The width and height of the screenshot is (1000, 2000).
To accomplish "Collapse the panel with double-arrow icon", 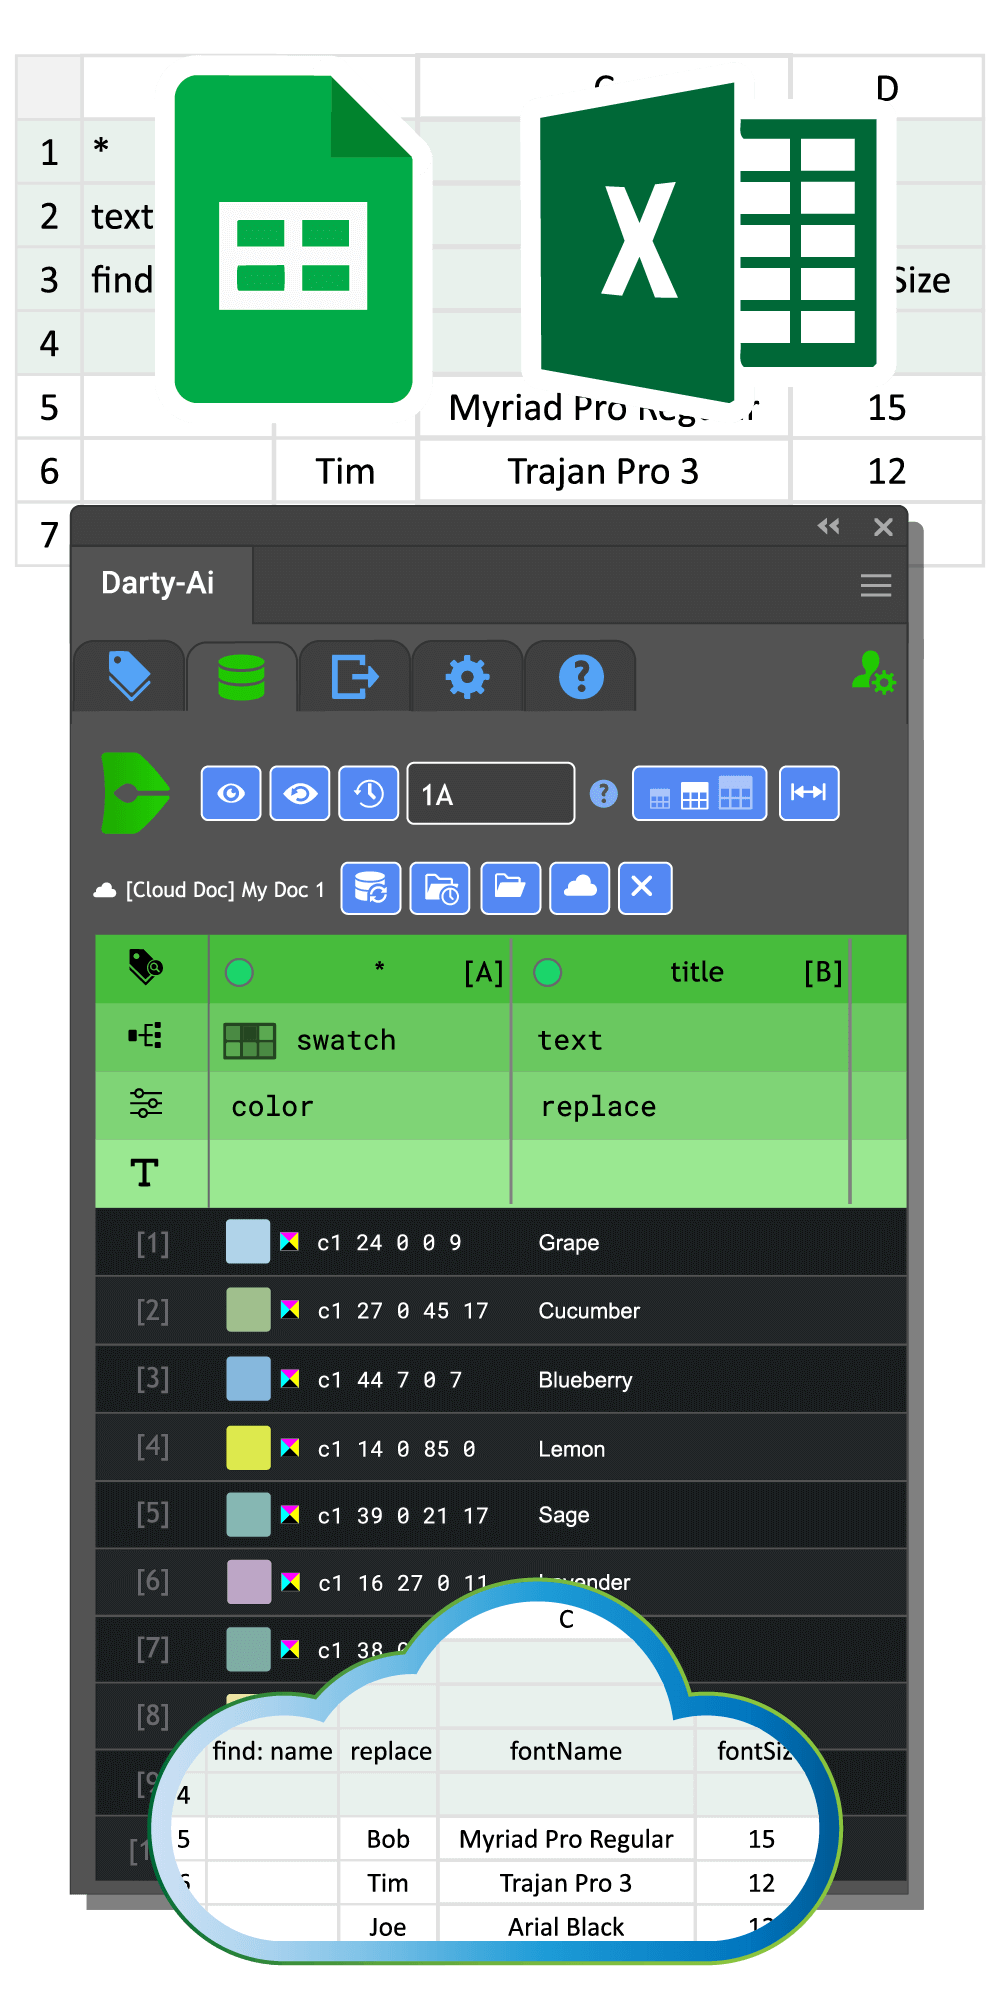I will tap(828, 526).
